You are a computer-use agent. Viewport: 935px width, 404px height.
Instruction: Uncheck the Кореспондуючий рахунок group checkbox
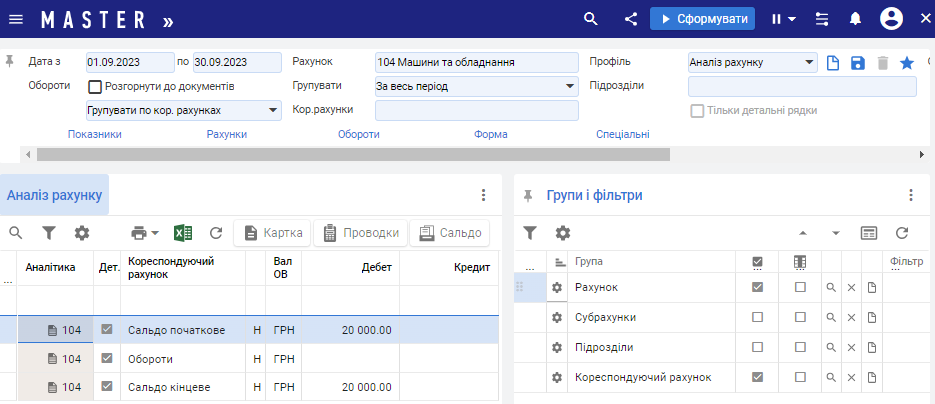pos(757,377)
